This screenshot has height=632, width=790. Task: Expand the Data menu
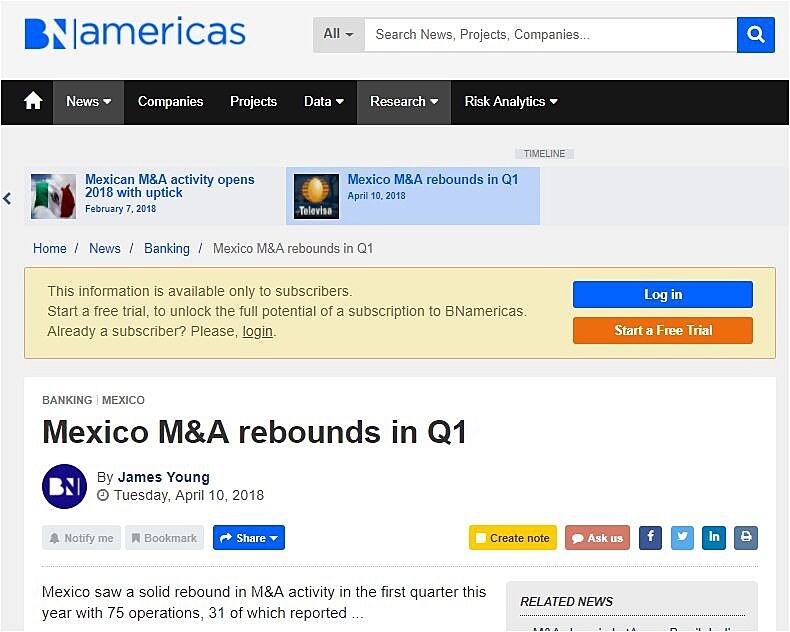(x=324, y=102)
